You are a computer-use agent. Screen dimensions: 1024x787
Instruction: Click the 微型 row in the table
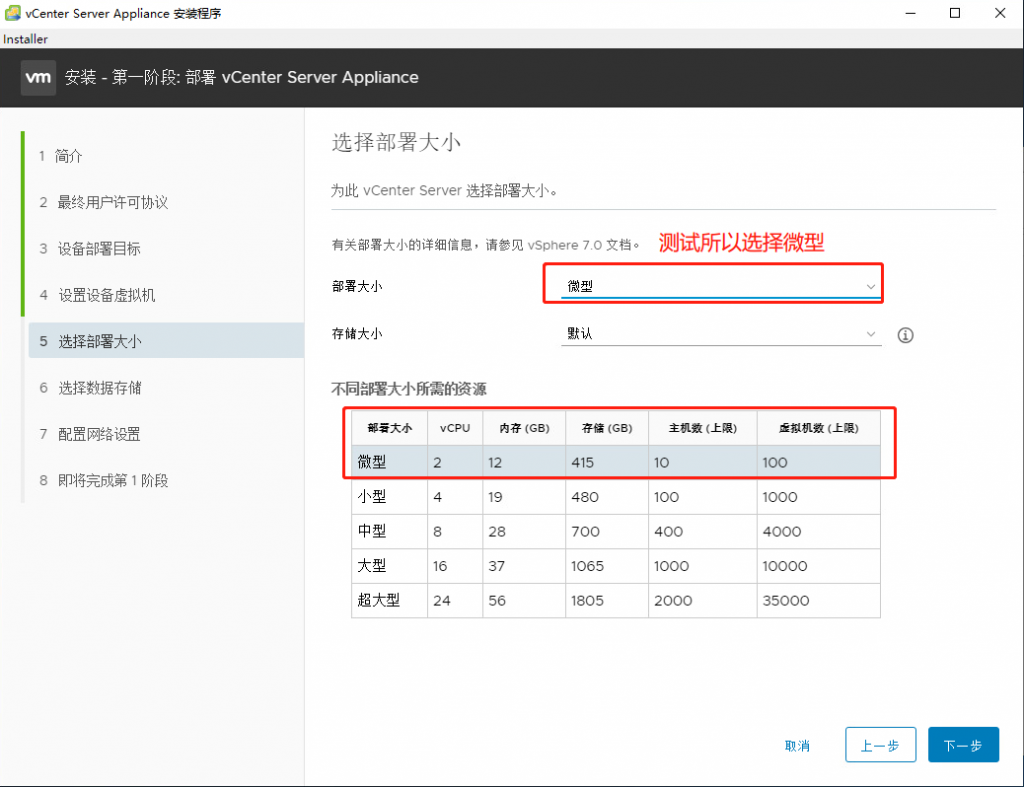[x=615, y=462]
